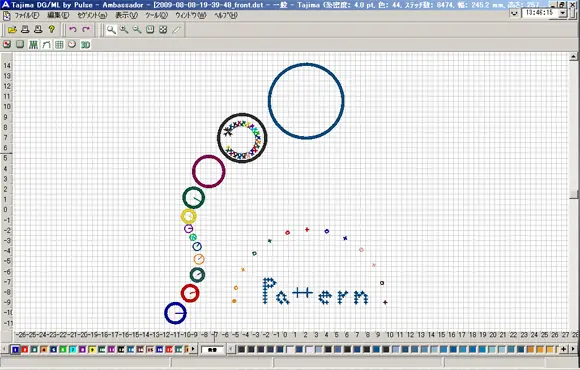Select needle color 7 cyan swatch
Screen dimensions: 580x370
(73, 349)
